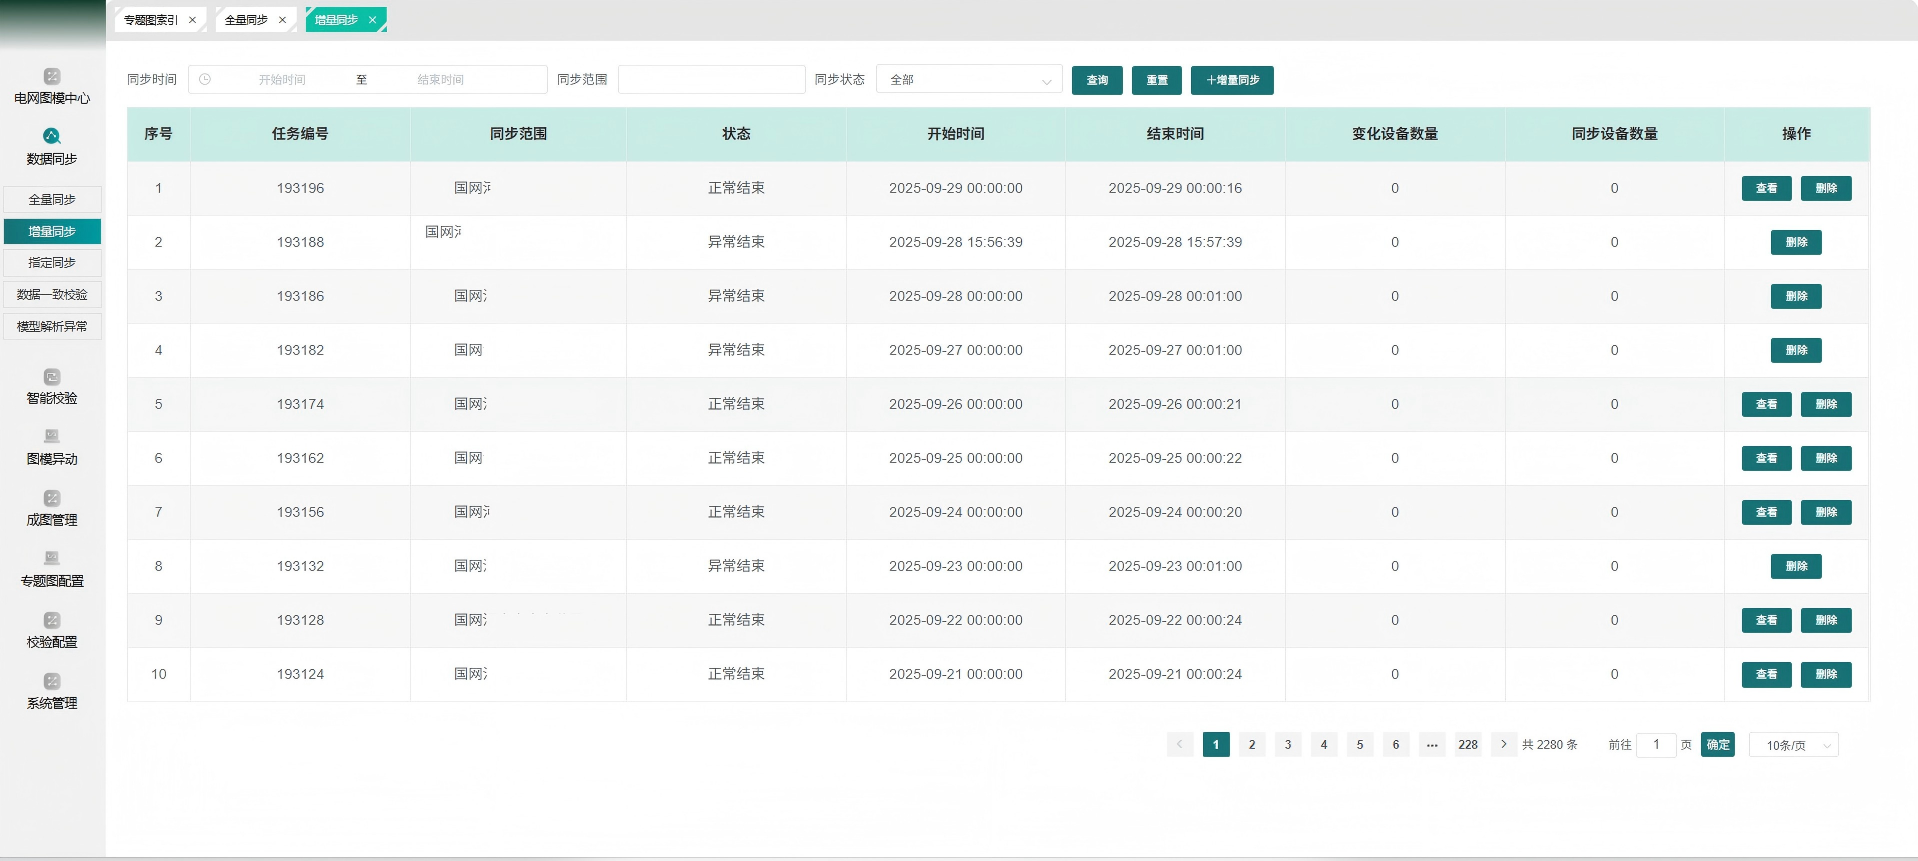Switch to the 全量同步 tab
The height and width of the screenshot is (861, 1918).
click(246, 20)
